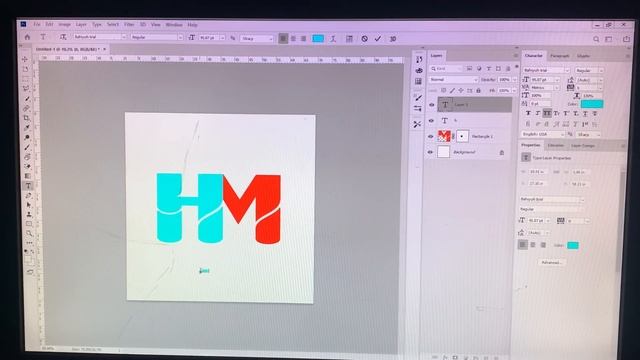Open the collapsed Adjustments sliders panel icon
The image size is (640, 360).
click(418, 109)
